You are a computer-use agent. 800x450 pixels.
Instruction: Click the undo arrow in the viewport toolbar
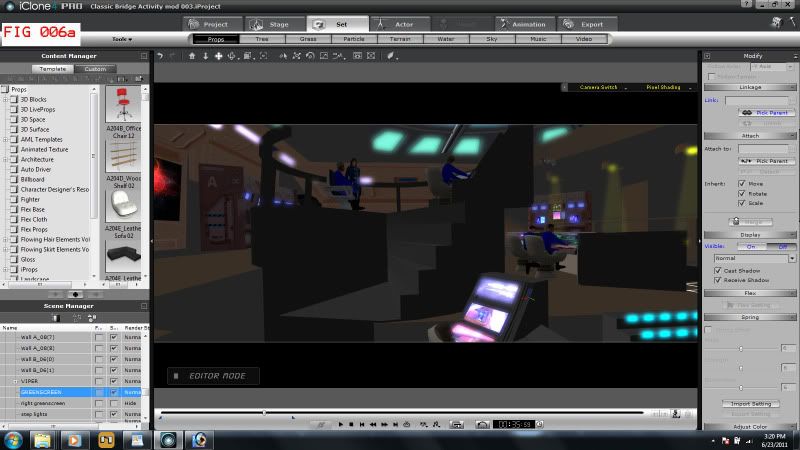click(x=160, y=56)
